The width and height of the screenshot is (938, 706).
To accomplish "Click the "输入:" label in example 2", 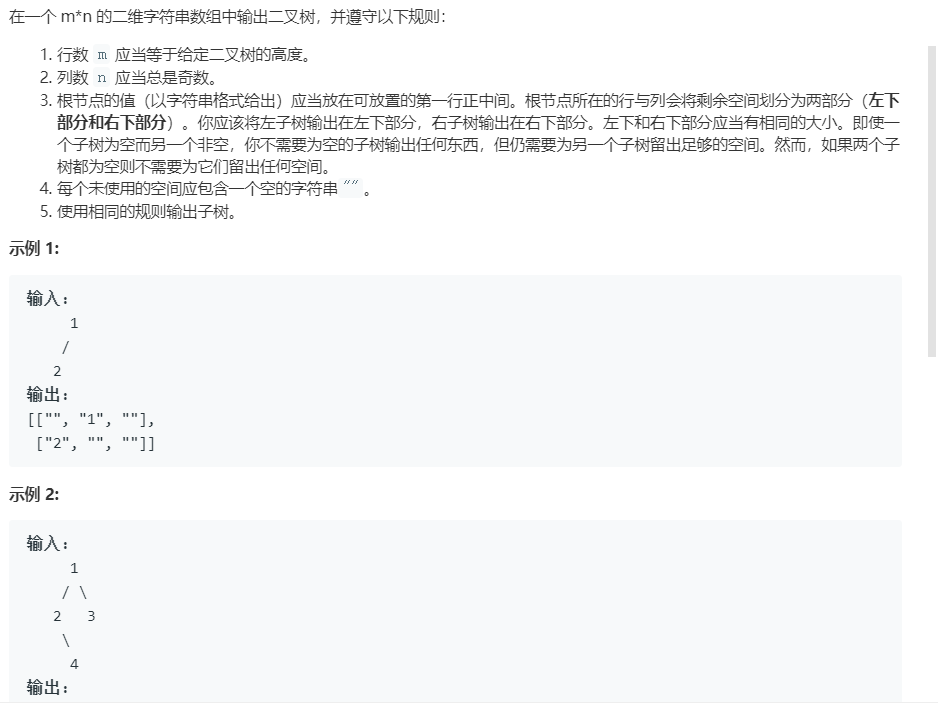I will (48, 543).
